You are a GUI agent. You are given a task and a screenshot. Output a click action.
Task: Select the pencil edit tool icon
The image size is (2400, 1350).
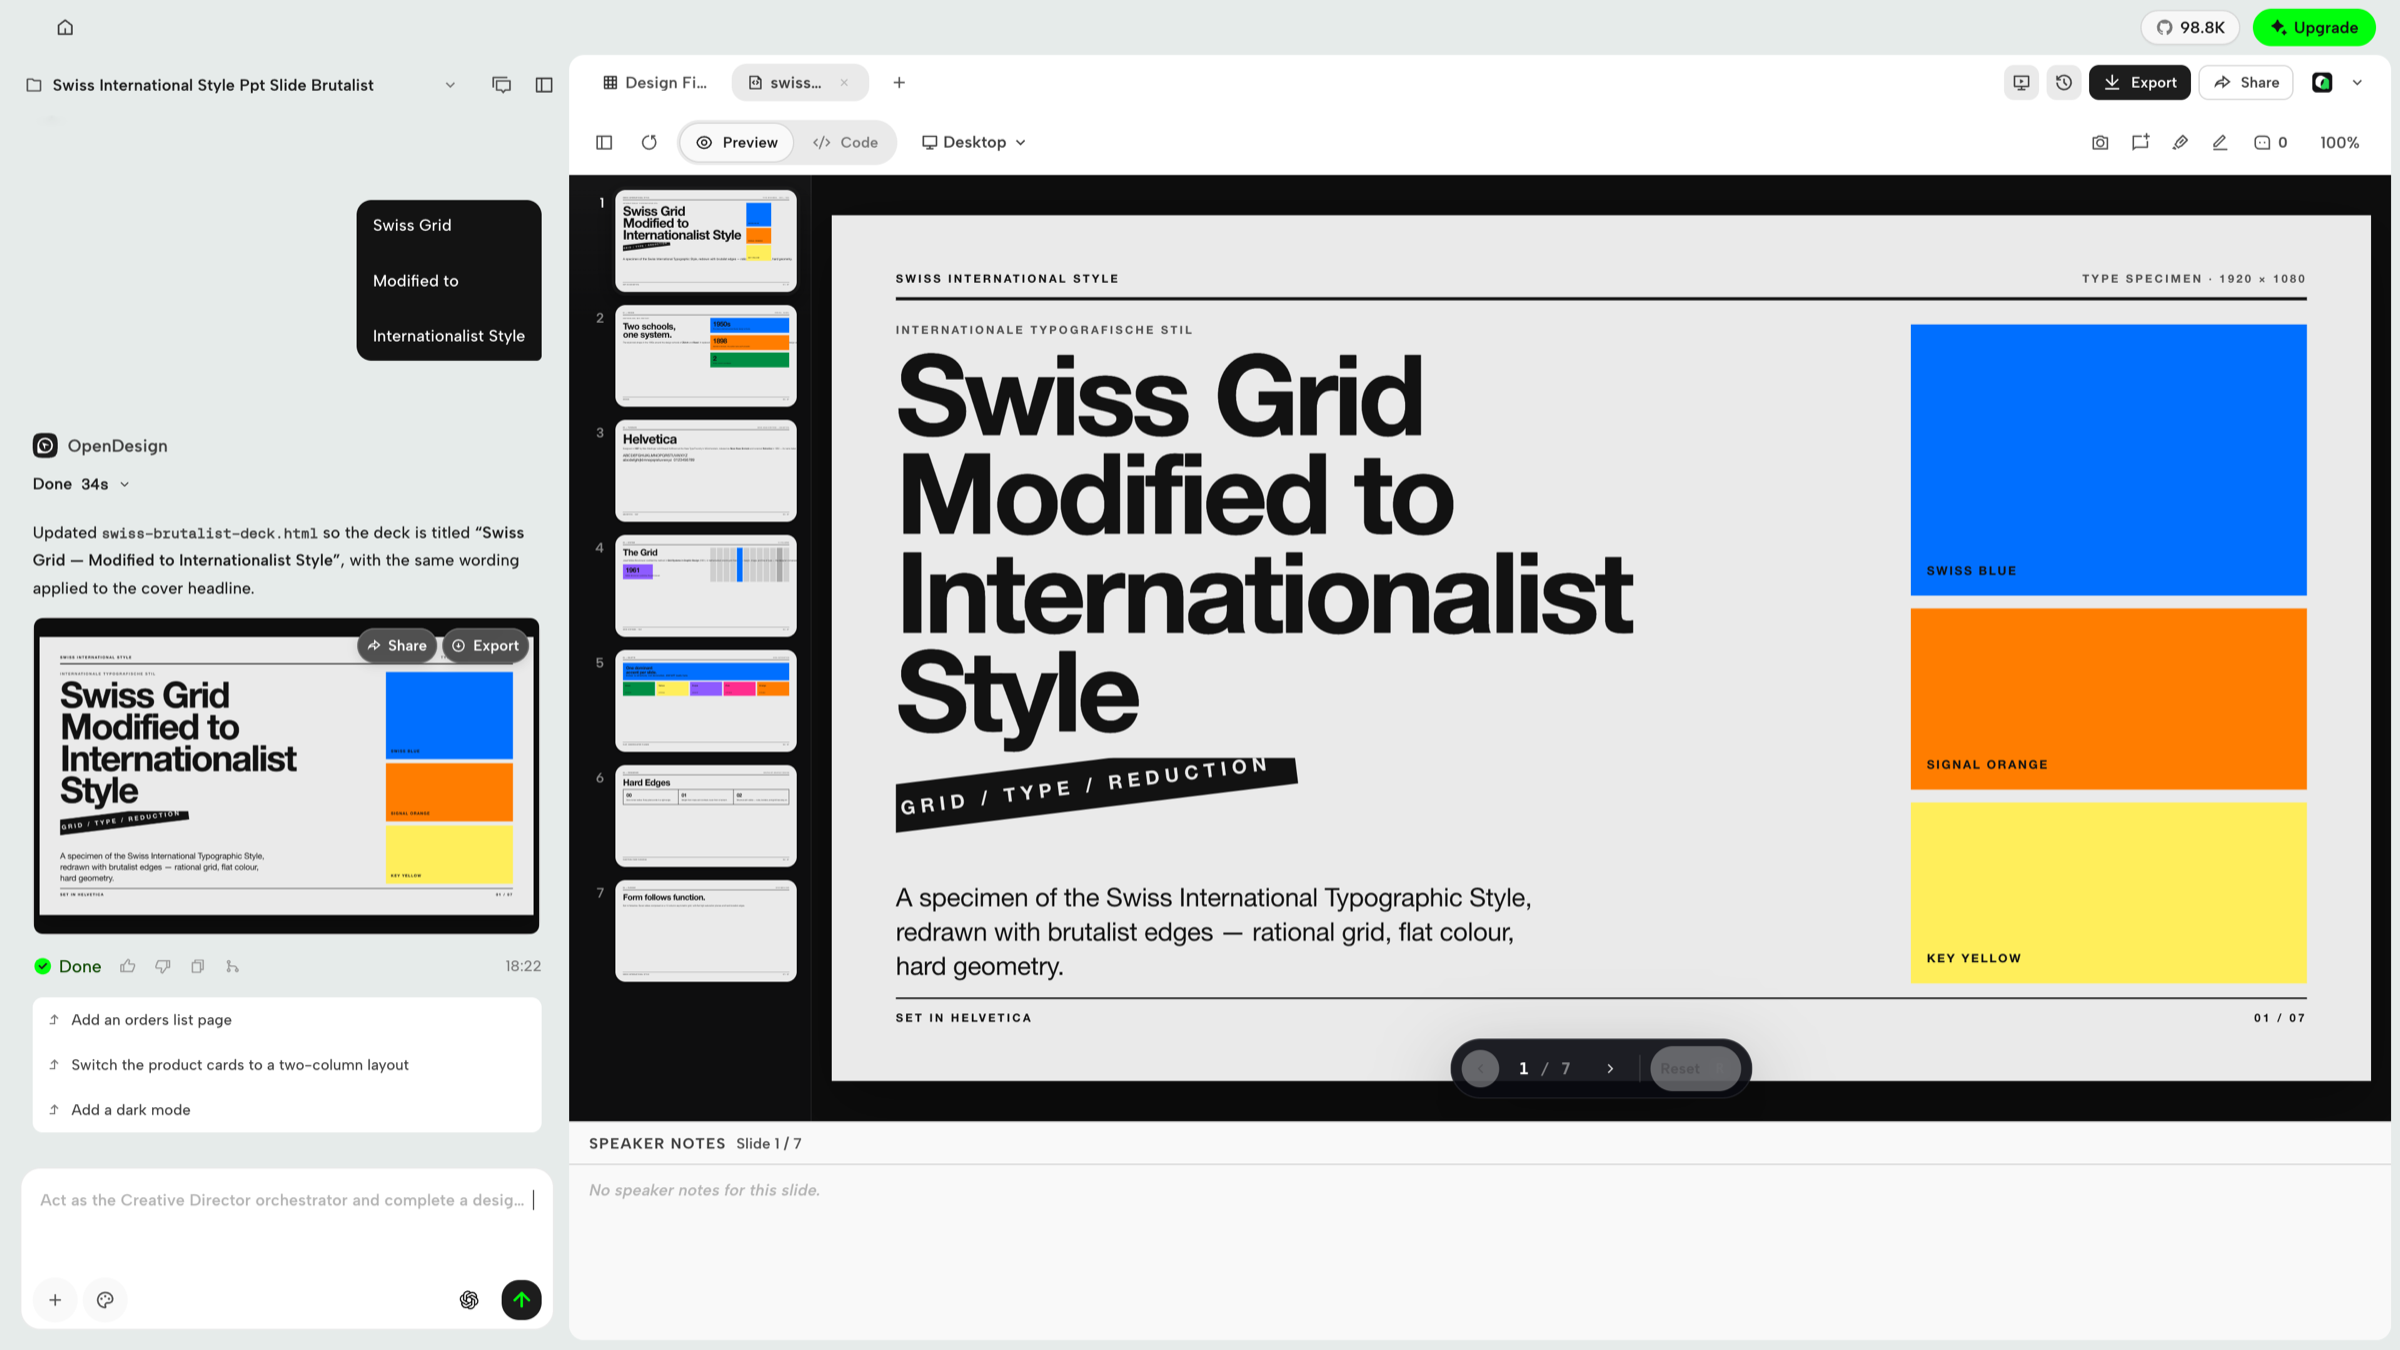click(2220, 143)
